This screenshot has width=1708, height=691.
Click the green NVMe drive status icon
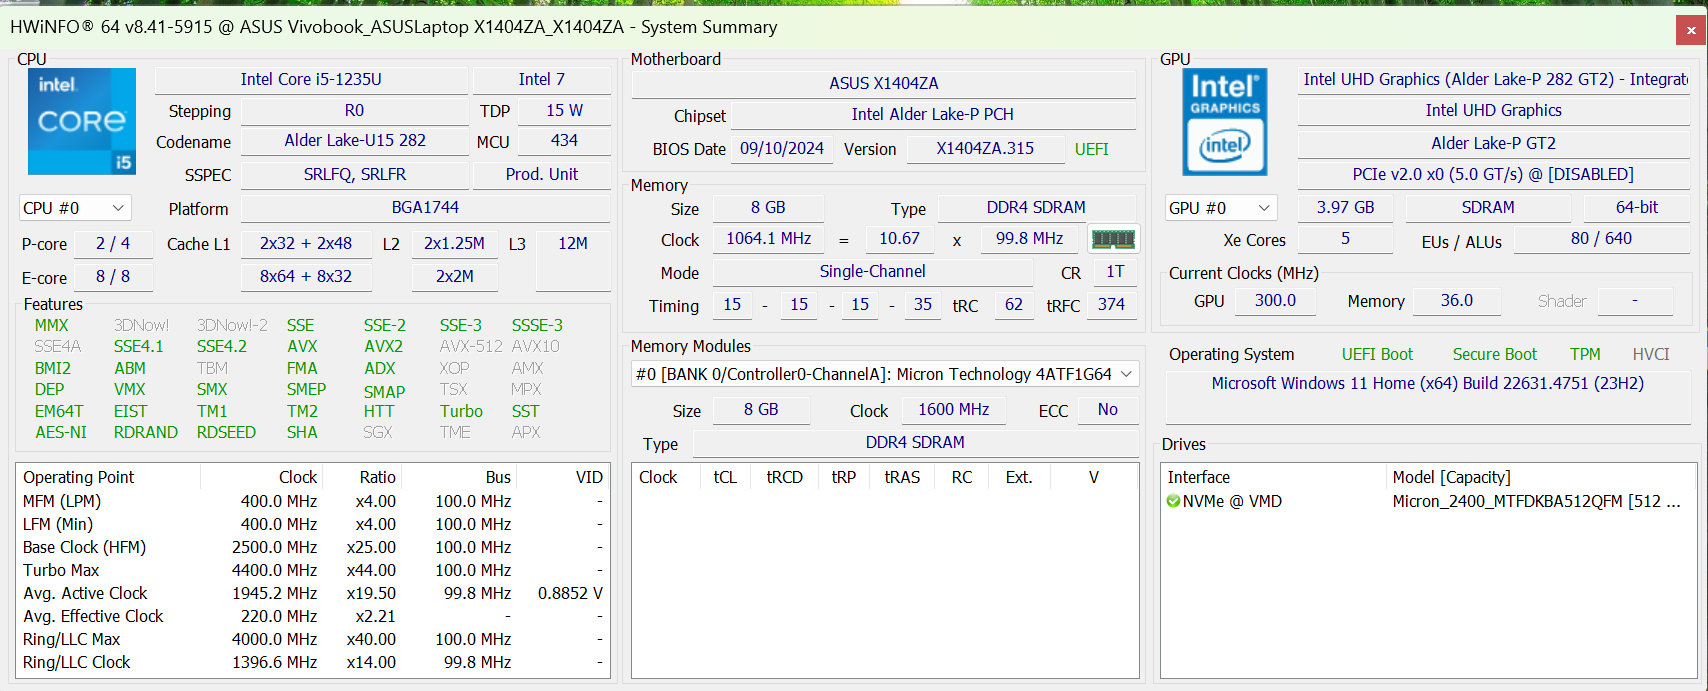[1173, 501]
